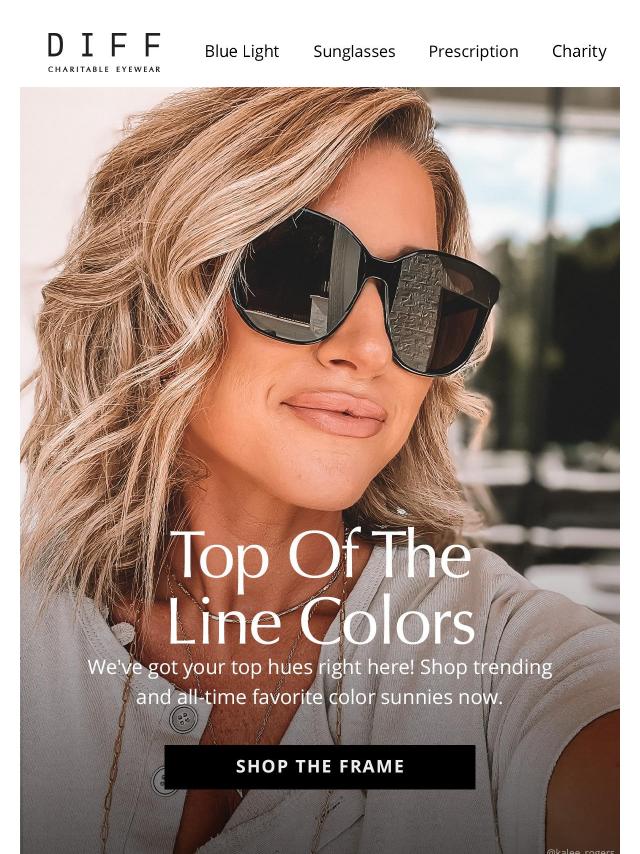Click the Top Of The Line Colors headline

(320, 587)
